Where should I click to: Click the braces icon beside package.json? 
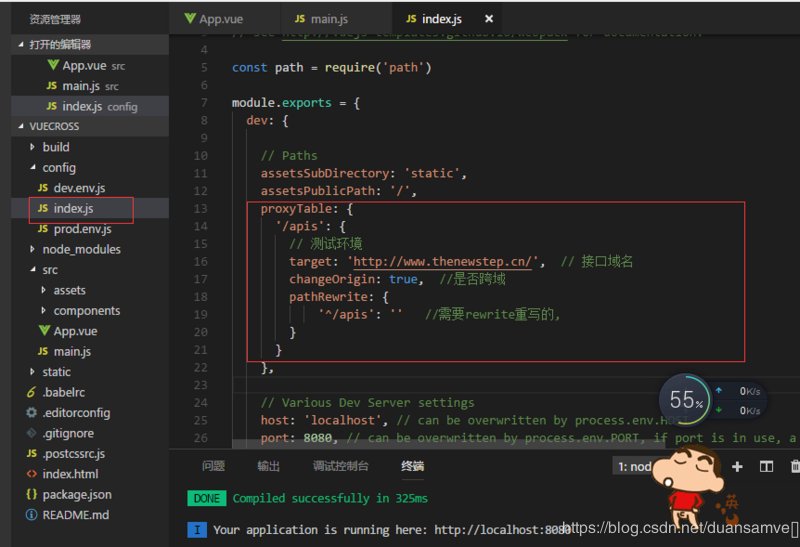click(32, 494)
